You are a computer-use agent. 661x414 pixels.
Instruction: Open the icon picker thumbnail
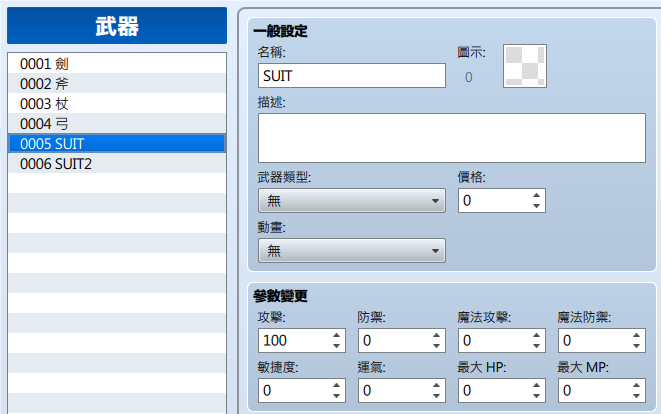[525, 66]
